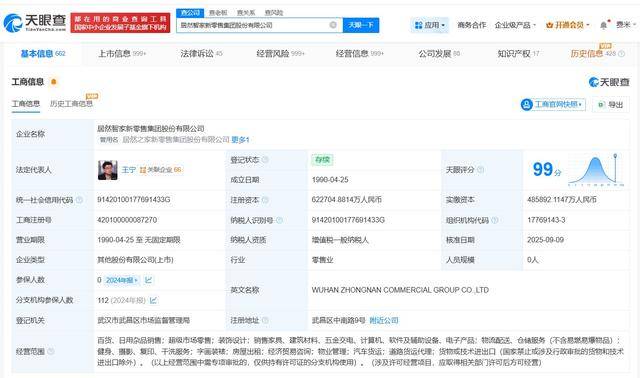Select the 历史工商信息 sub-tab
Viewport: 640px width, 378px height.
point(71,104)
